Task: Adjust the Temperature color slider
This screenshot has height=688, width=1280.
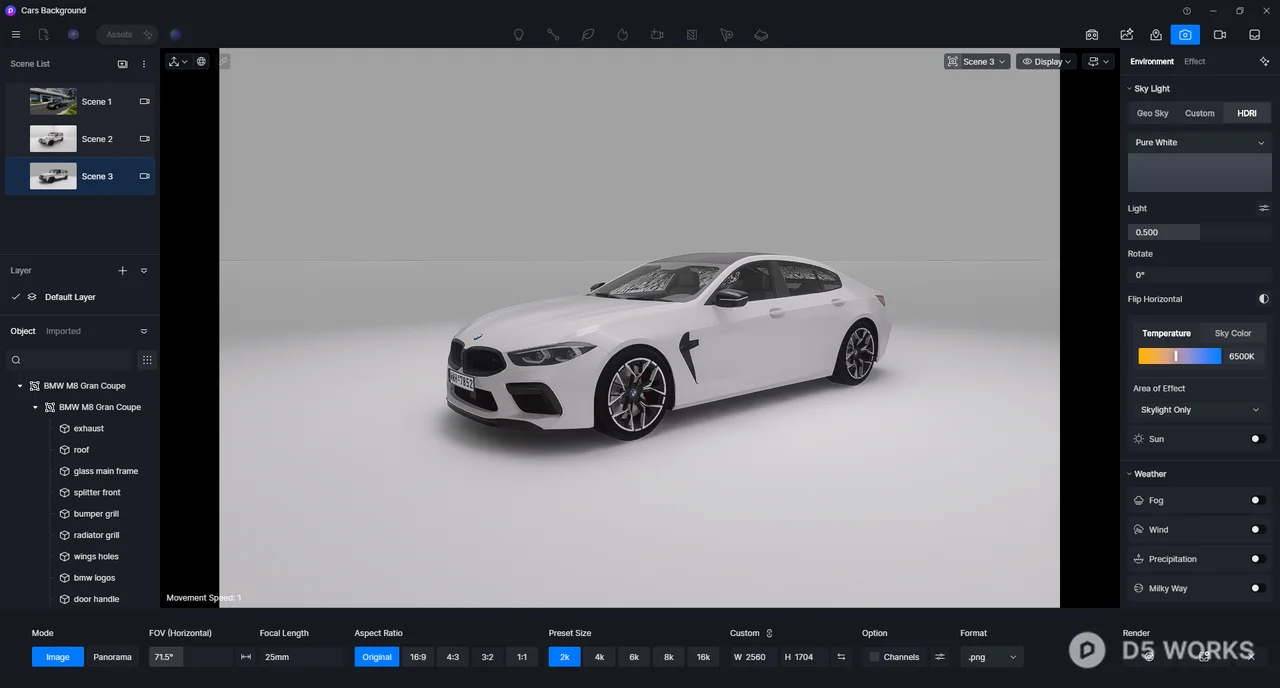Action: click(1180, 356)
